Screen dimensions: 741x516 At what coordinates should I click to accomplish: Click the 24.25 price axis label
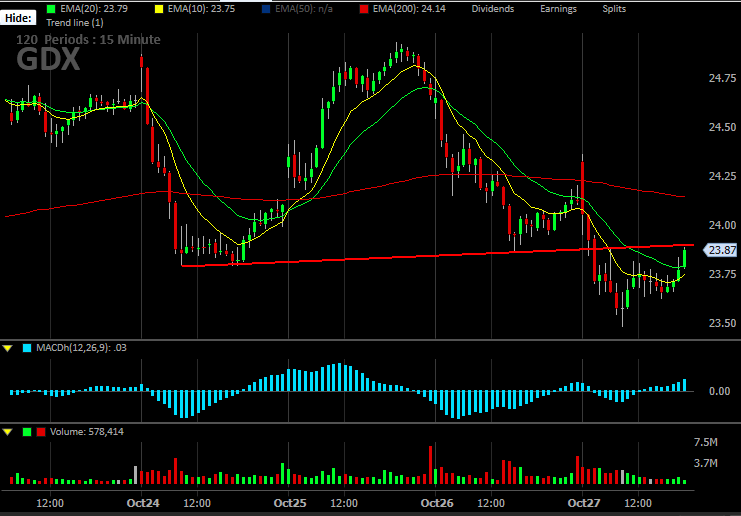coord(723,176)
